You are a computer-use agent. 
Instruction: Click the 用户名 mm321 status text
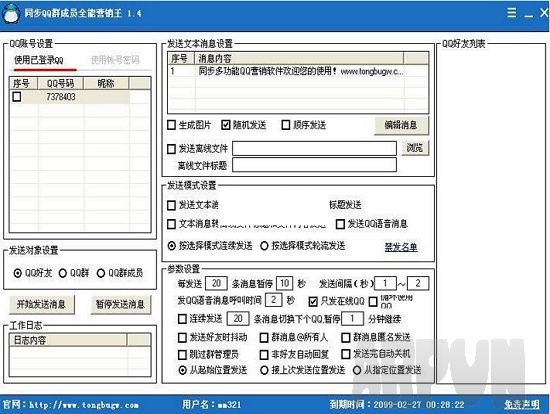pos(212,405)
